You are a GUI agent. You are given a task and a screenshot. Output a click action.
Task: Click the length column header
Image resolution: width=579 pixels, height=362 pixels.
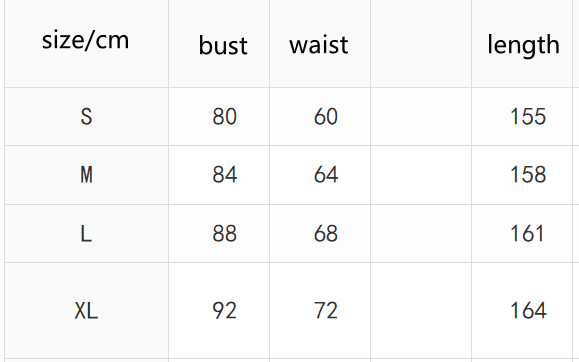pos(522,43)
